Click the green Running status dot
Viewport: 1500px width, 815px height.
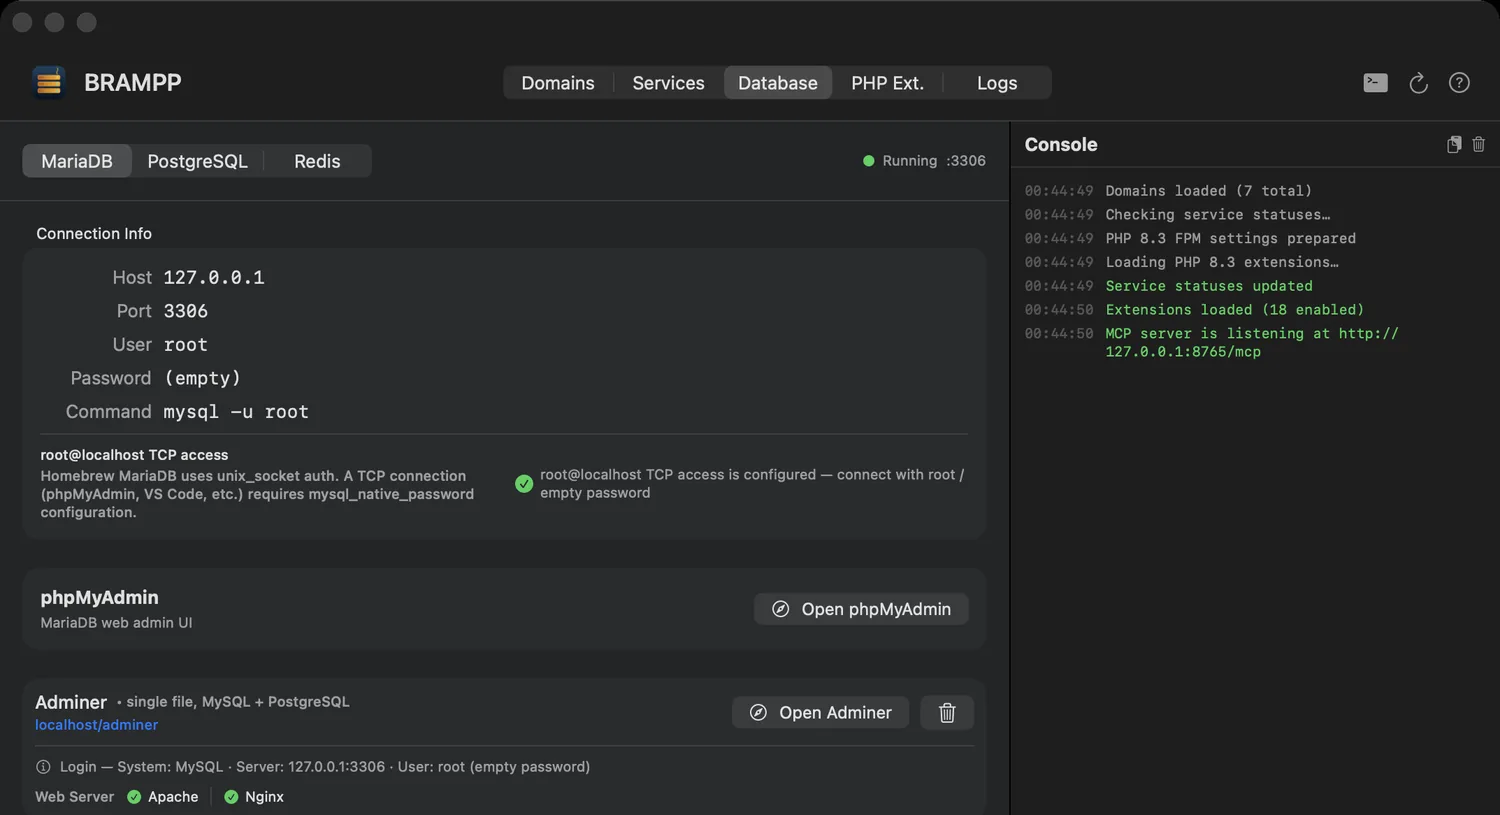click(x=869, y=161)
